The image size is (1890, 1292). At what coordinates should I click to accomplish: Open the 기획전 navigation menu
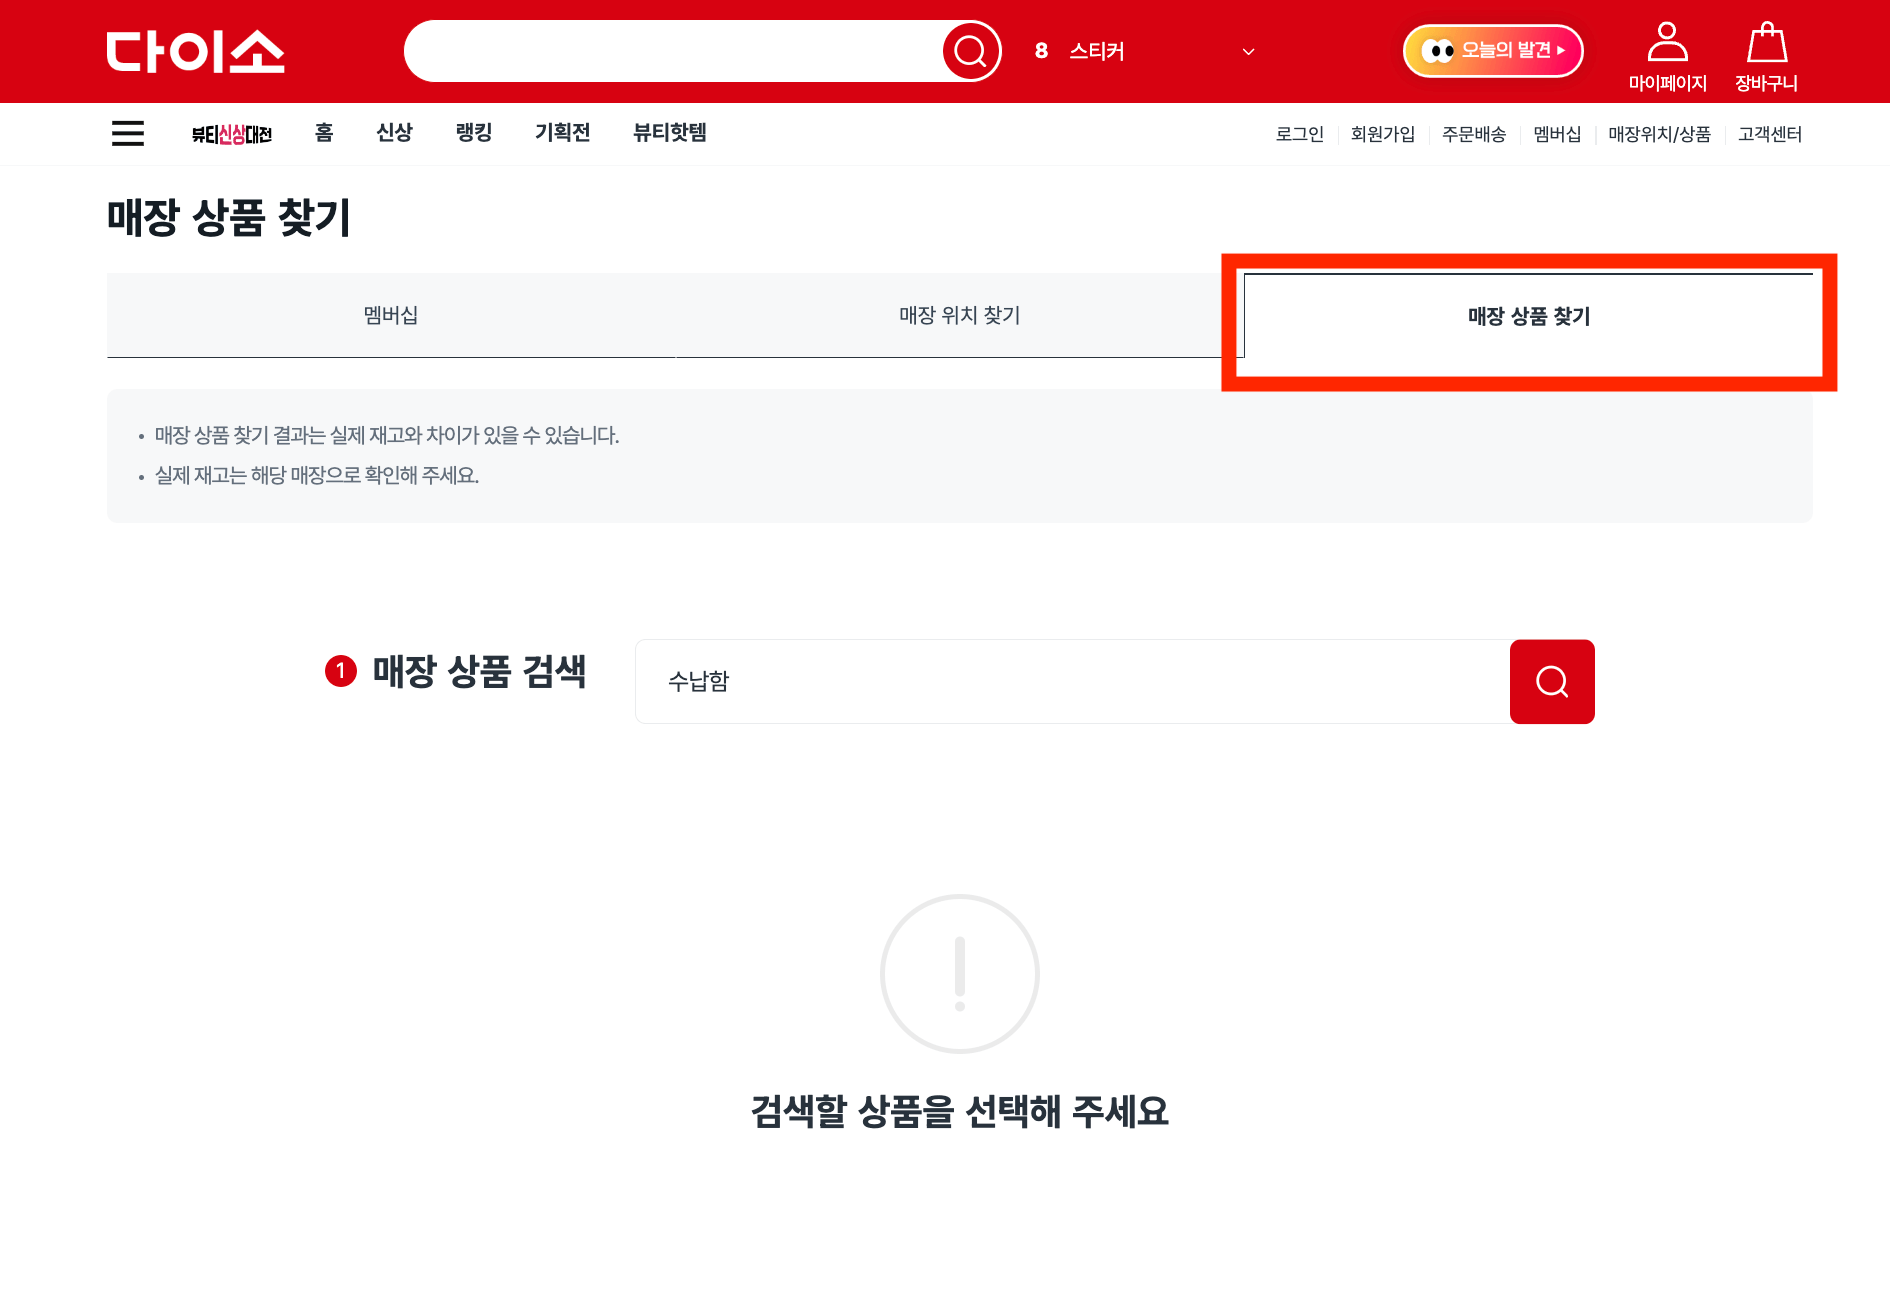point(562,133)
